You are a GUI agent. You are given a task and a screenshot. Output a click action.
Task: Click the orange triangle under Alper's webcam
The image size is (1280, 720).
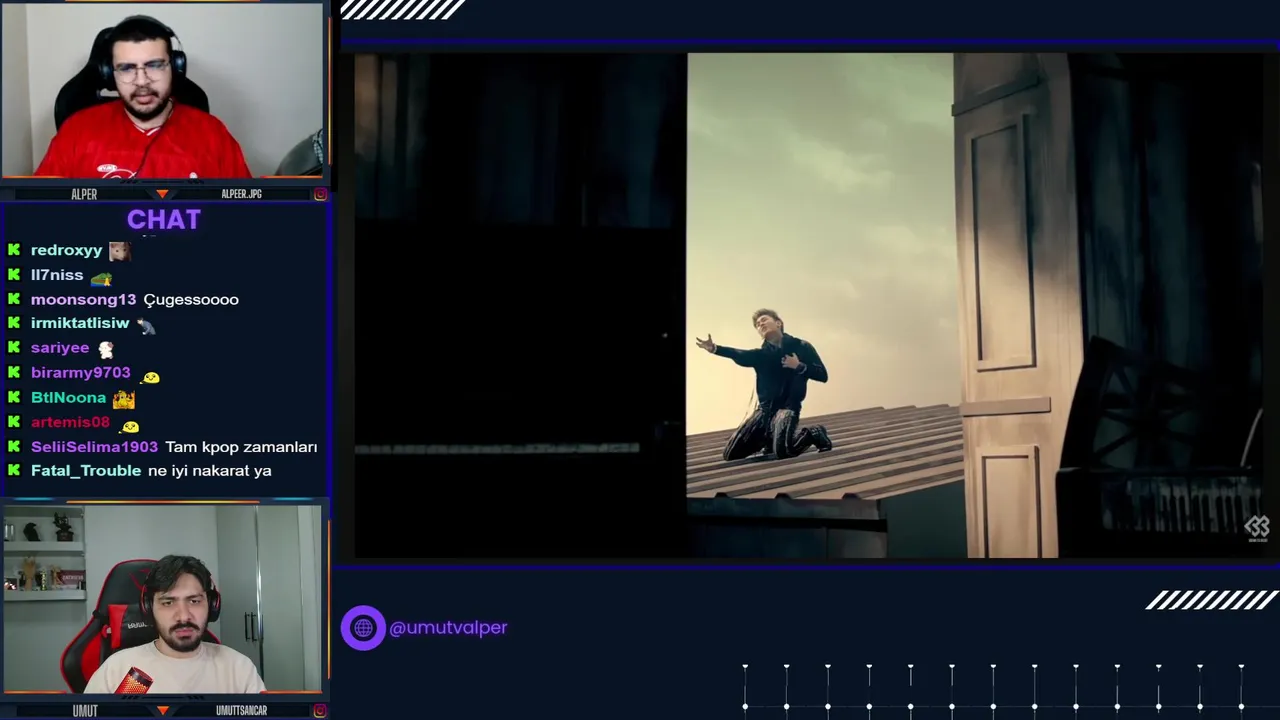pyautogui.click(x=162, y=193)
